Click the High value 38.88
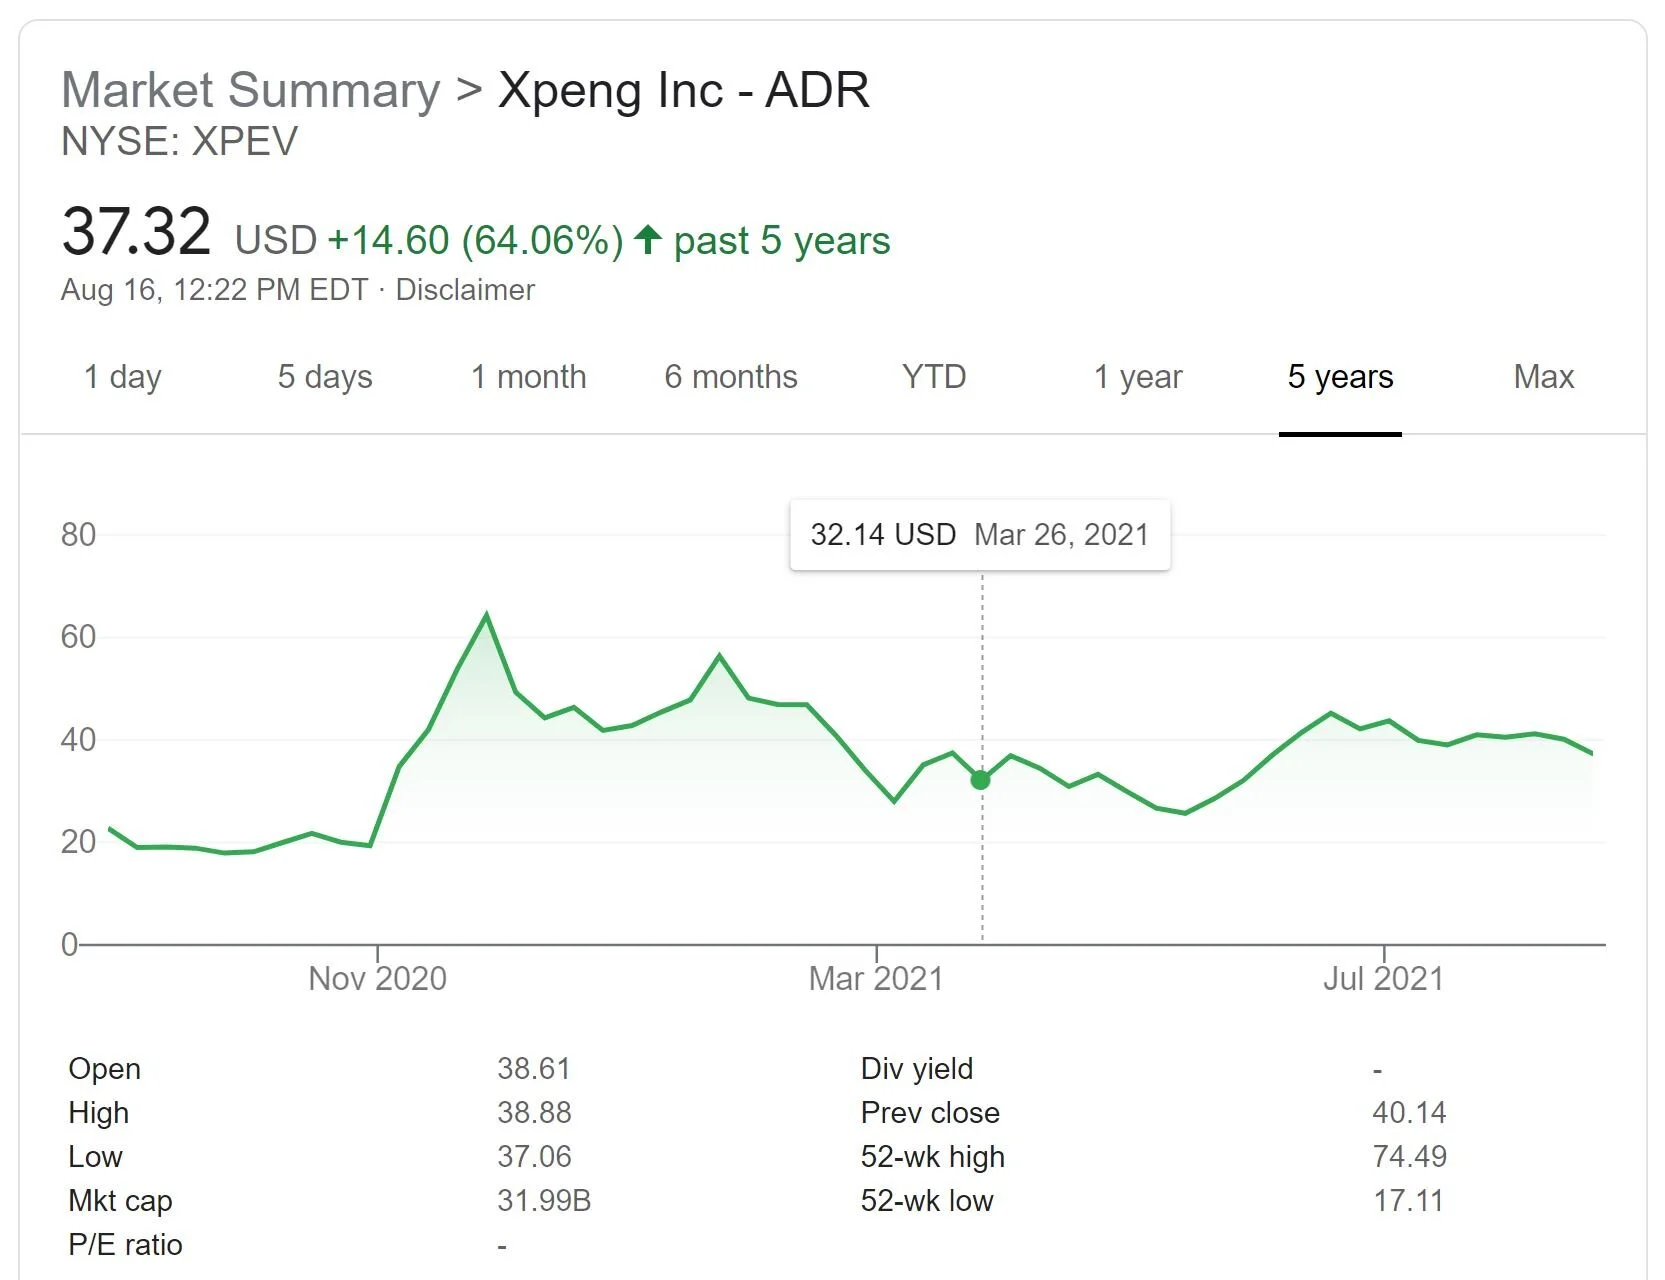 click(x=534, y=1113)
